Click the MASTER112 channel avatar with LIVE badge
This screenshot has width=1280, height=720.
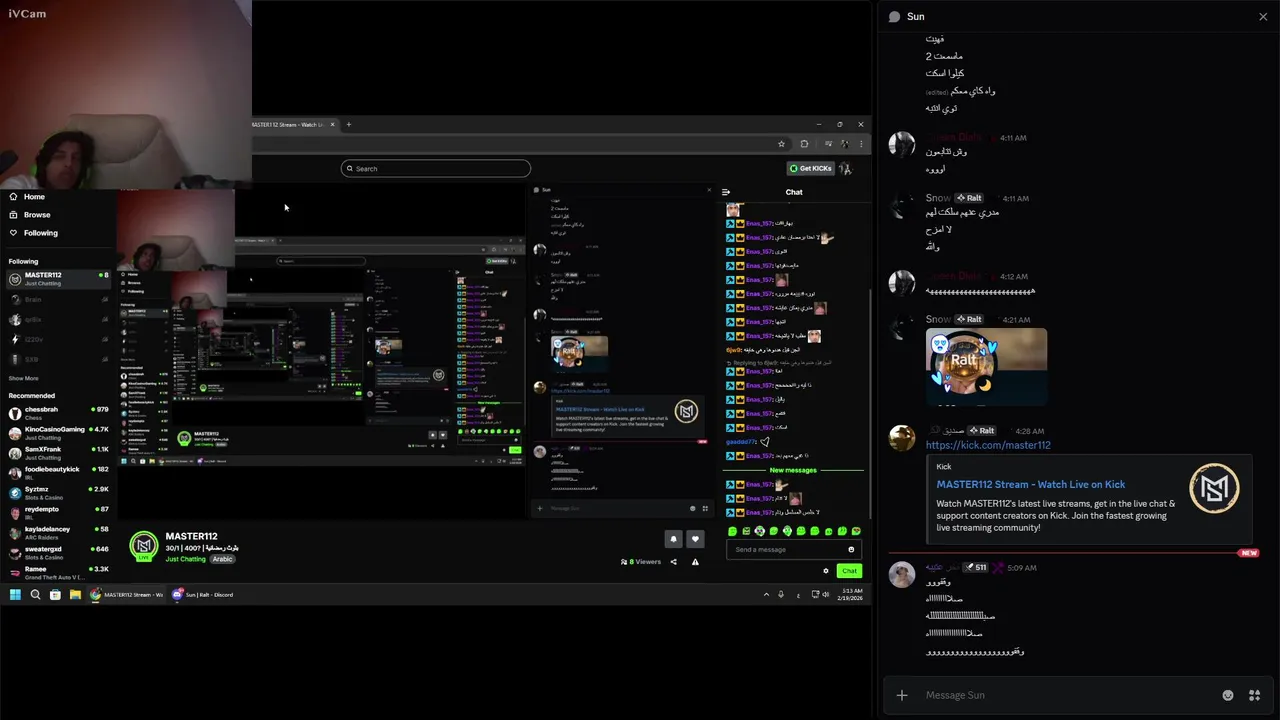tap(144, 546)
